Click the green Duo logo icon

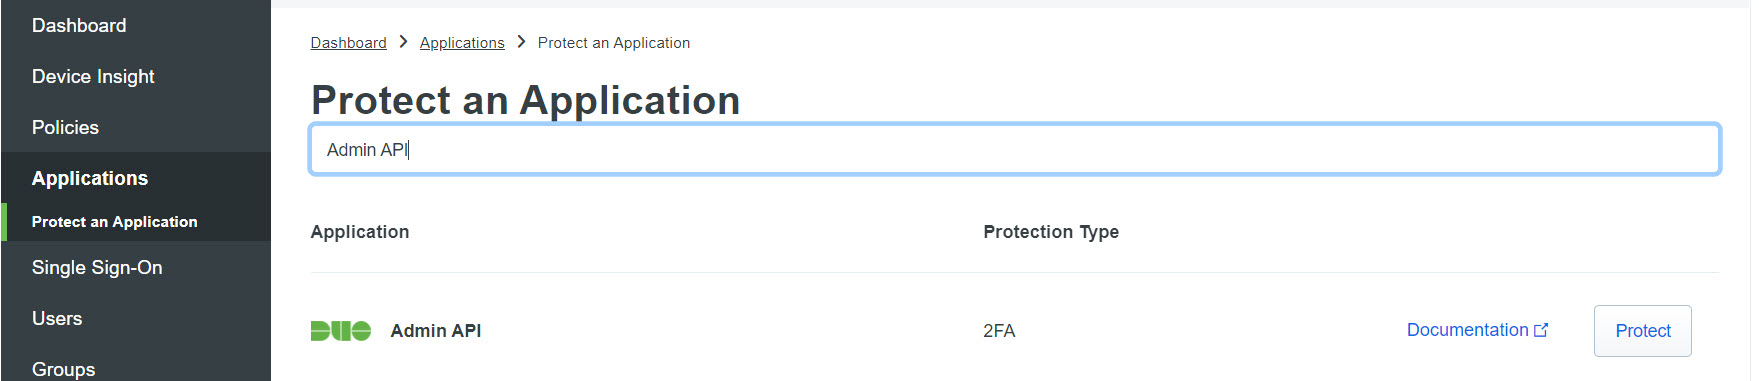click(x=341, y=331)
